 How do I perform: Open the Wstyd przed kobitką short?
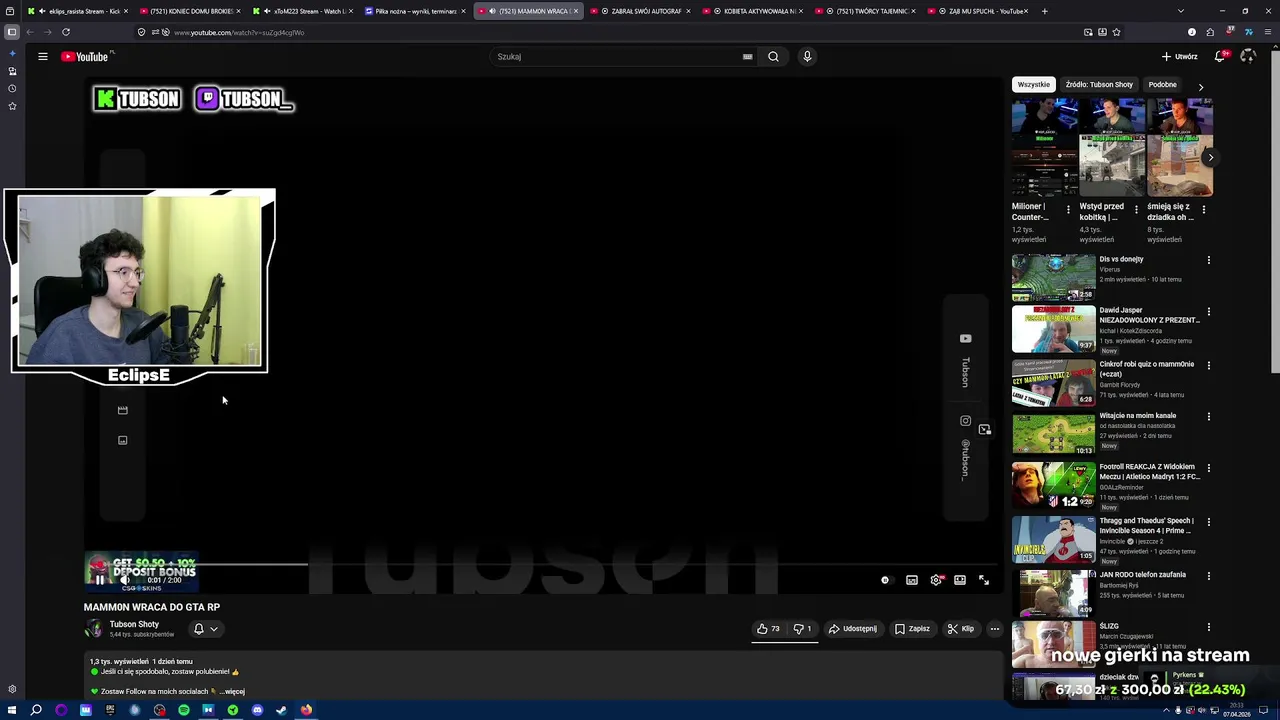click(x=1112, y=147)
